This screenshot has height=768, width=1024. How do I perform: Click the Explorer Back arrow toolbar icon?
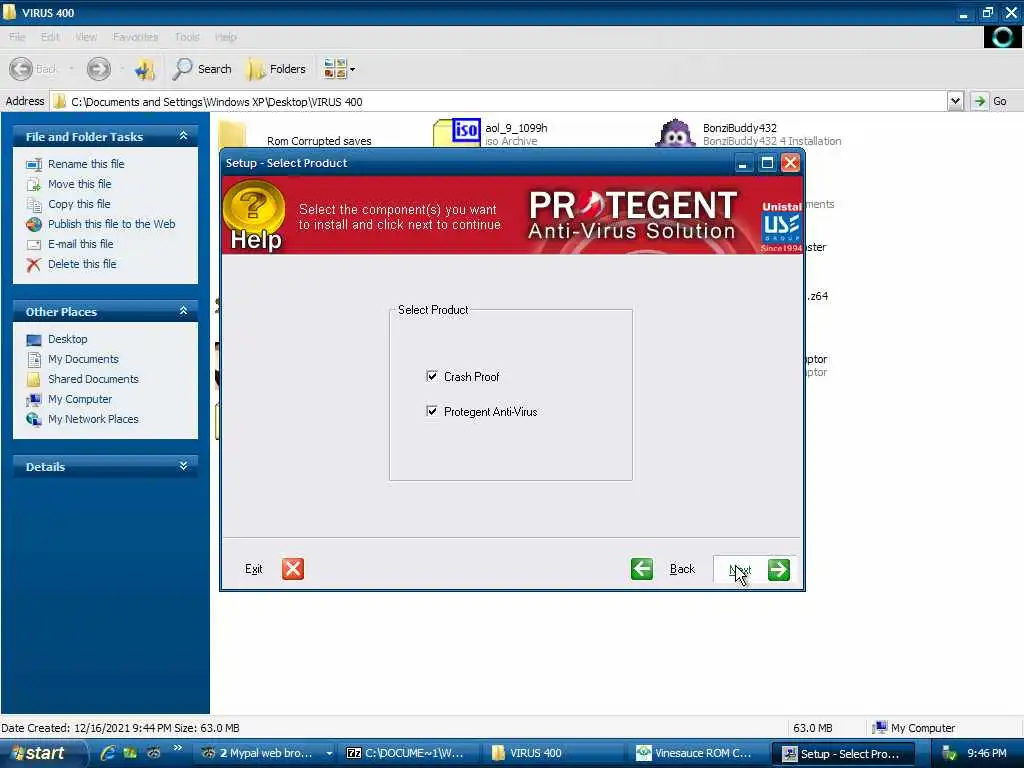[x=22, y=69]
